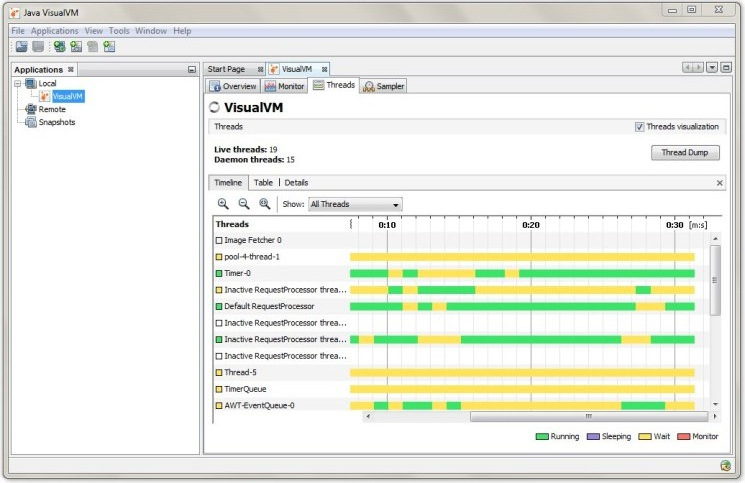Click the Sleeping purple legend swatch

593,436
